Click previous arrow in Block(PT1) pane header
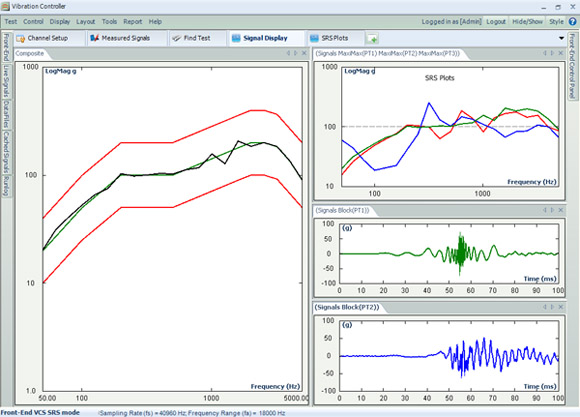 tap(545, 210)
